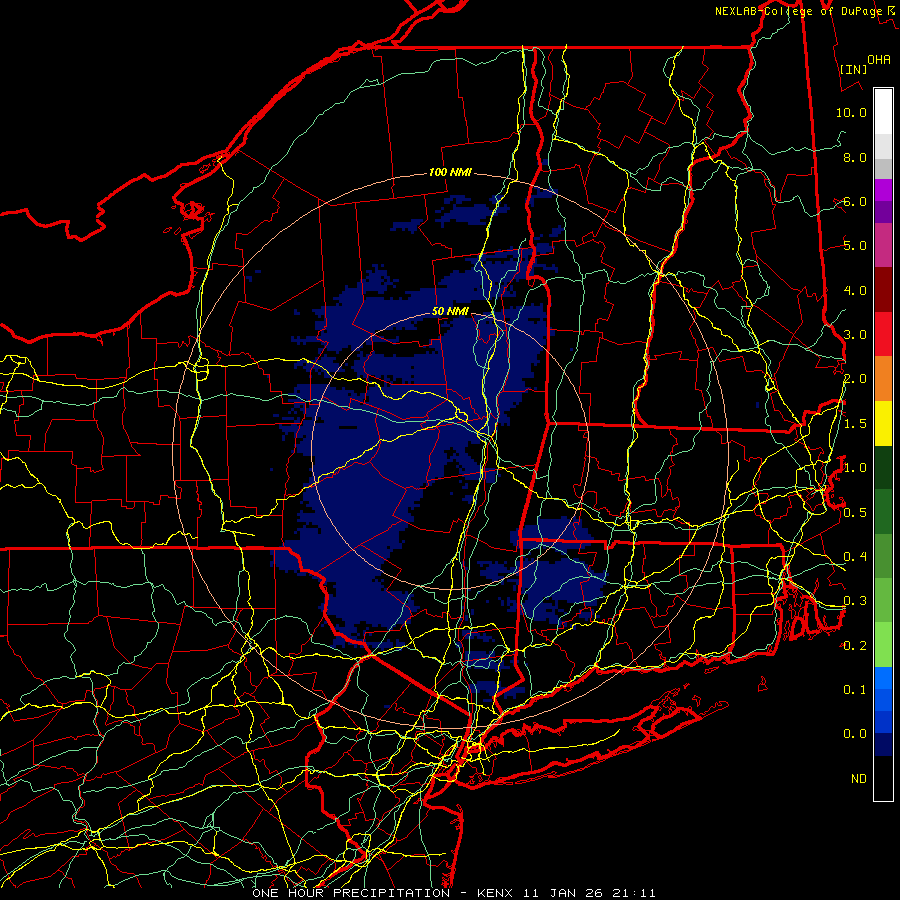Select the 5.0 legend value
The height and width of the screenshot is (900, 900).
pos(855,246)
